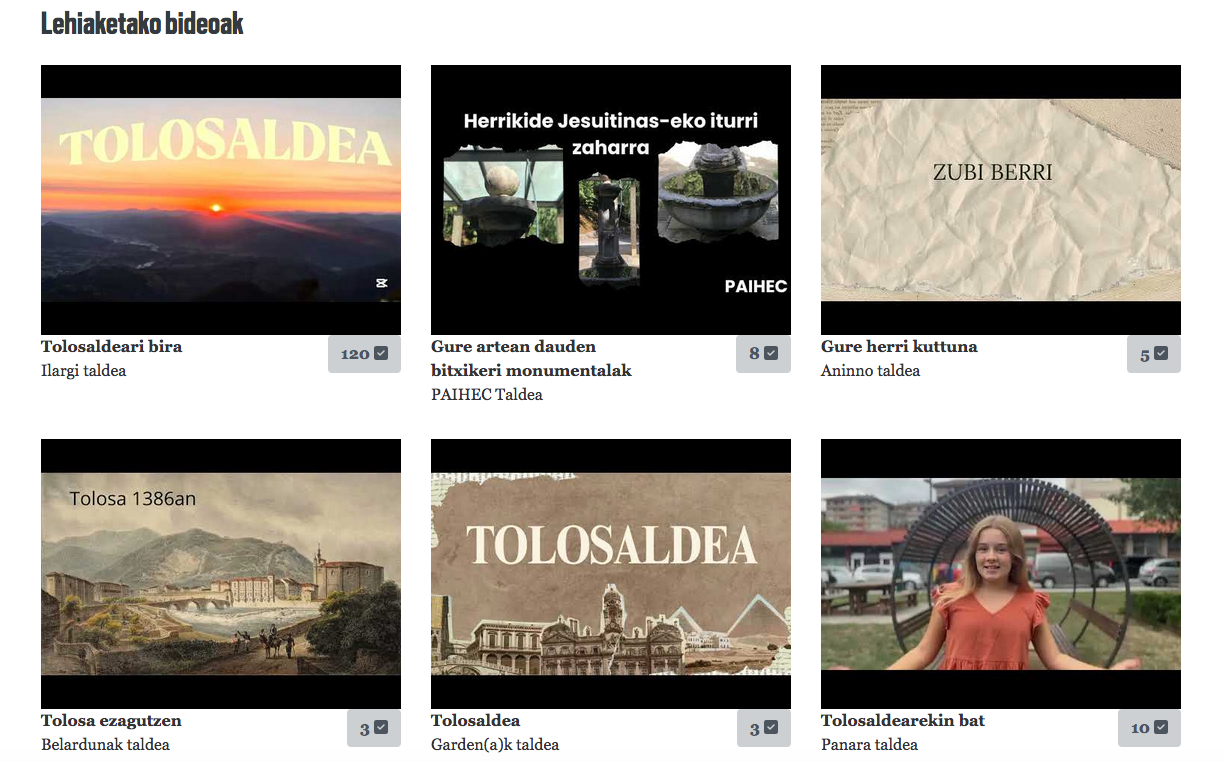The image size is (1225, 762).
Task: Play the Herrikide Jesuitinas-eko iturri zaharra video
Action: click(611, 200)
